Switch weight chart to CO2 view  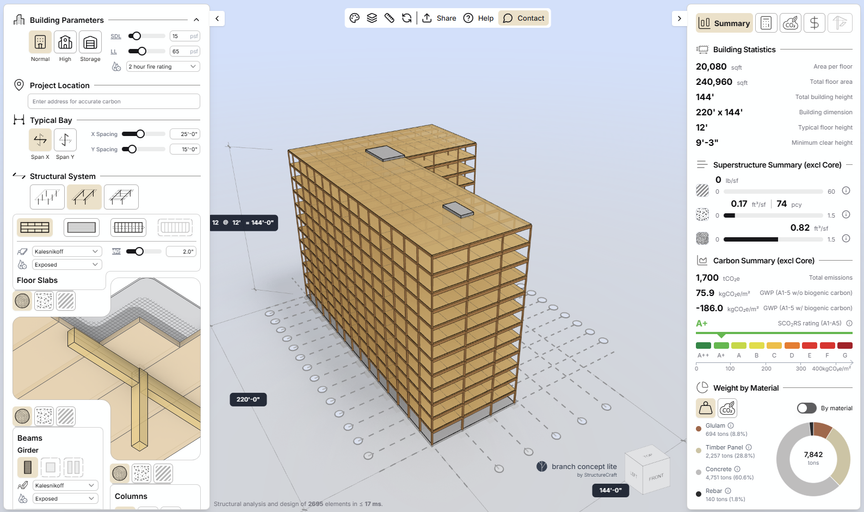pos(728,407)
